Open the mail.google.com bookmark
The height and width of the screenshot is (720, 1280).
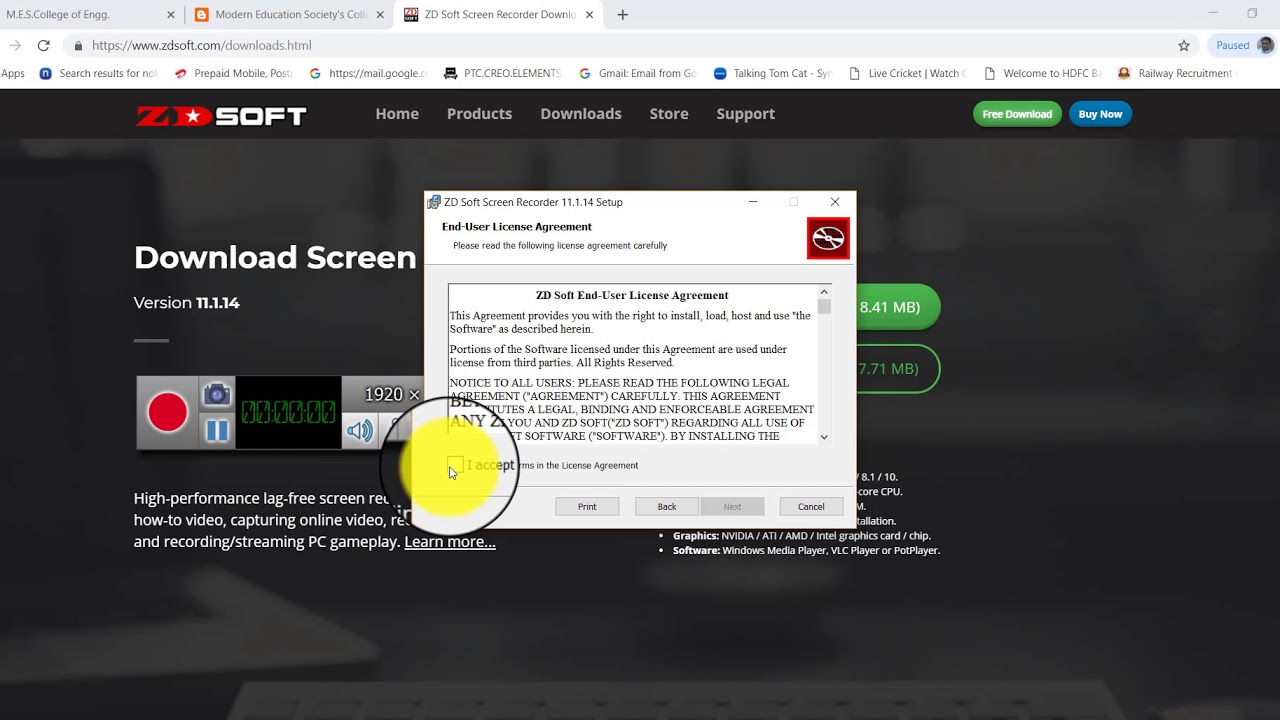coord(368,73)
